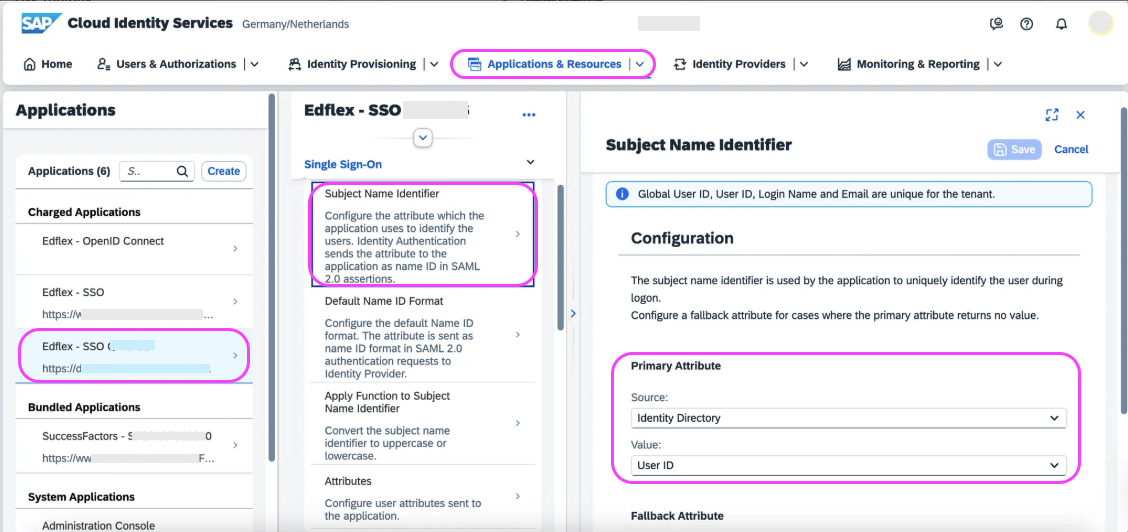Image resolution: width=1128 pixels, height=532 pixels.
Task: Expand the Monitoring & Reporting dropdown arrow
Action: [998, 64]
